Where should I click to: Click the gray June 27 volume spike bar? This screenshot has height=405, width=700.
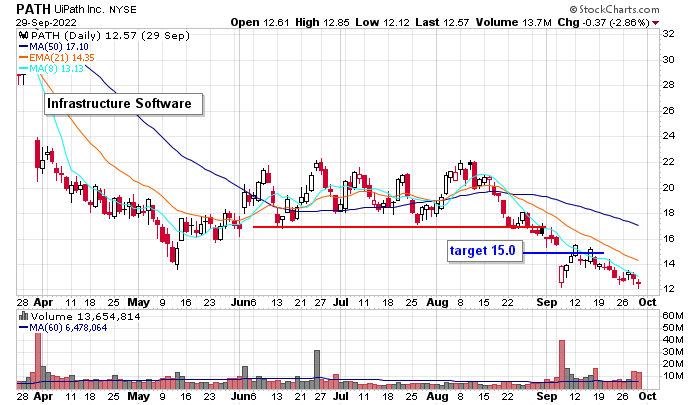point(317,369)
